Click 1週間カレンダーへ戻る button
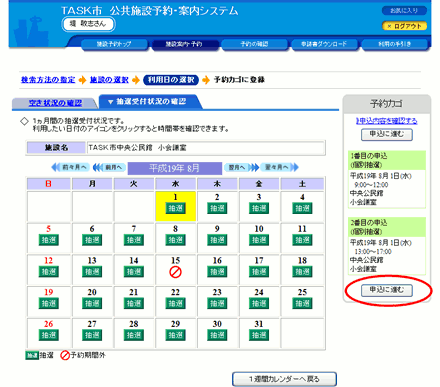This screenshot has width=440, height=387. 284,379
